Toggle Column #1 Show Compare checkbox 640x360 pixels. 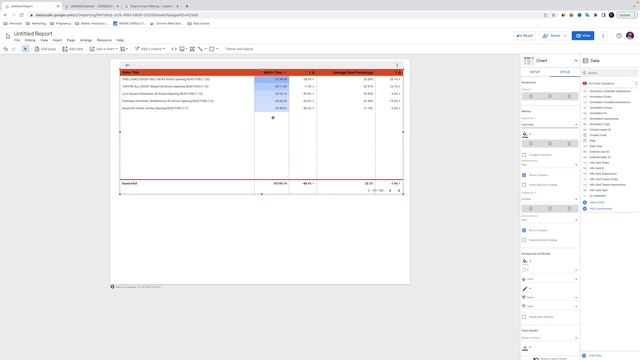[524, 175]
